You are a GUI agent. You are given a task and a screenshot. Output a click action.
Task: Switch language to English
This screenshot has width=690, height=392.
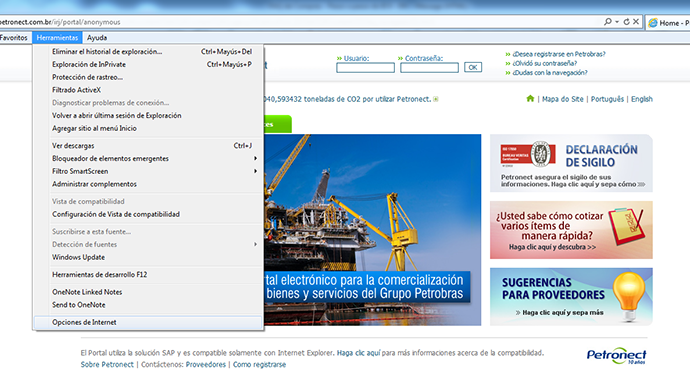click(642, 99)
